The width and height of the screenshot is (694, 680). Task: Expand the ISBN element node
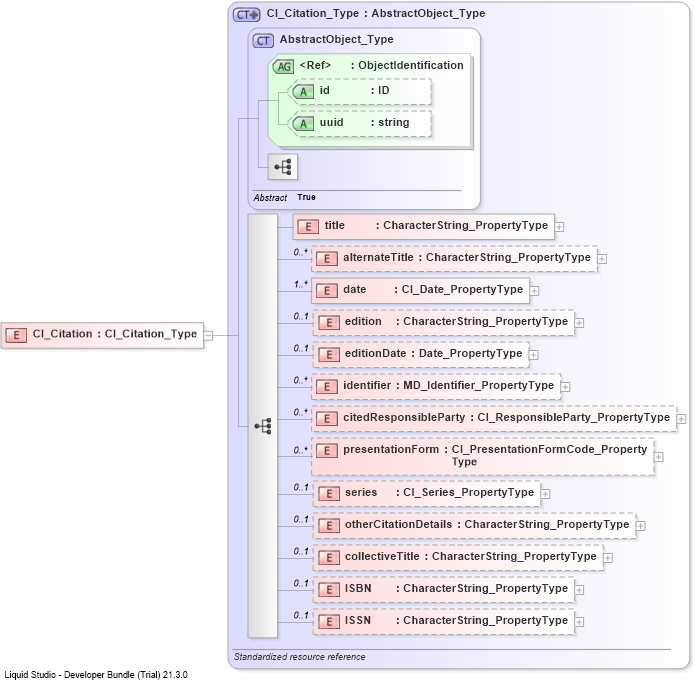[579, 590]
